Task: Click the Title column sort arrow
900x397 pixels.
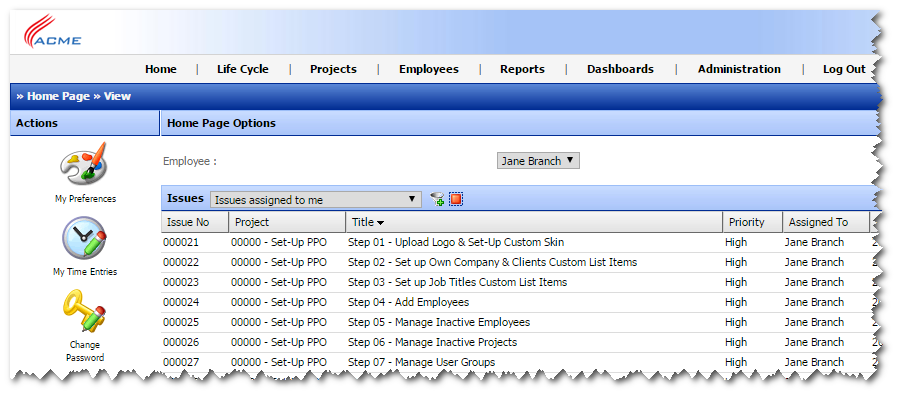Action: 380,223
